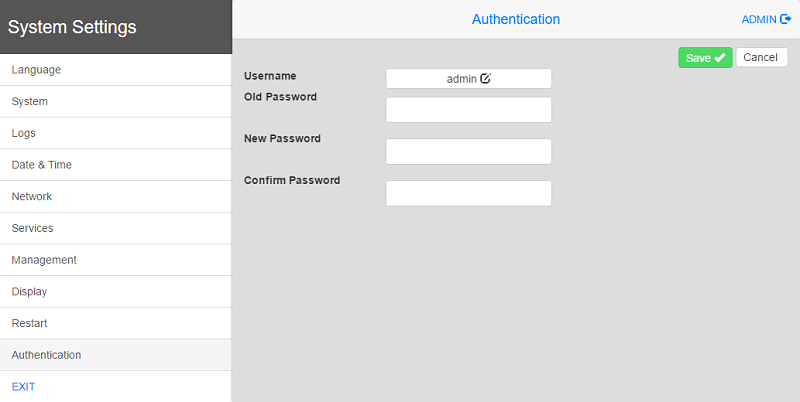This screenshot has height=402, width=800.
Task: Cancel the authentication changes
Action: 761,57
